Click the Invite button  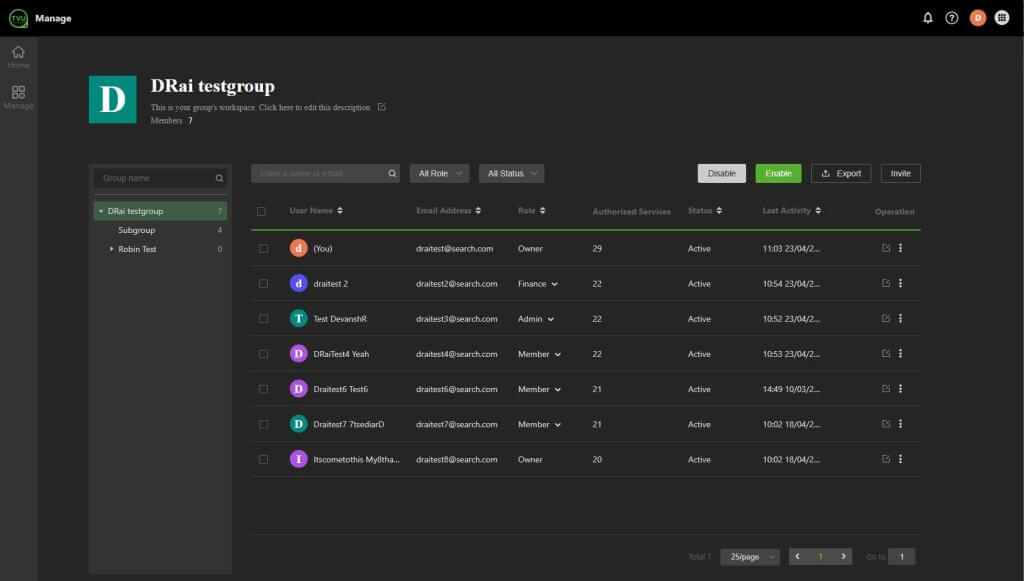[900, 173]
